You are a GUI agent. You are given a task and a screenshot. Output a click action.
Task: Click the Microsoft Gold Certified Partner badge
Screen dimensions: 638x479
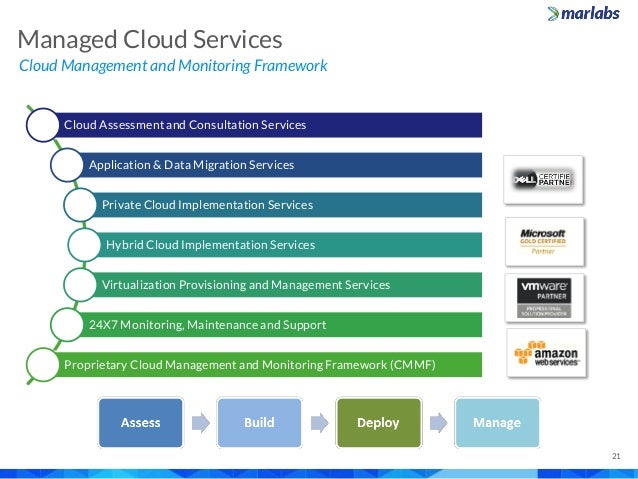pos(544,242)
